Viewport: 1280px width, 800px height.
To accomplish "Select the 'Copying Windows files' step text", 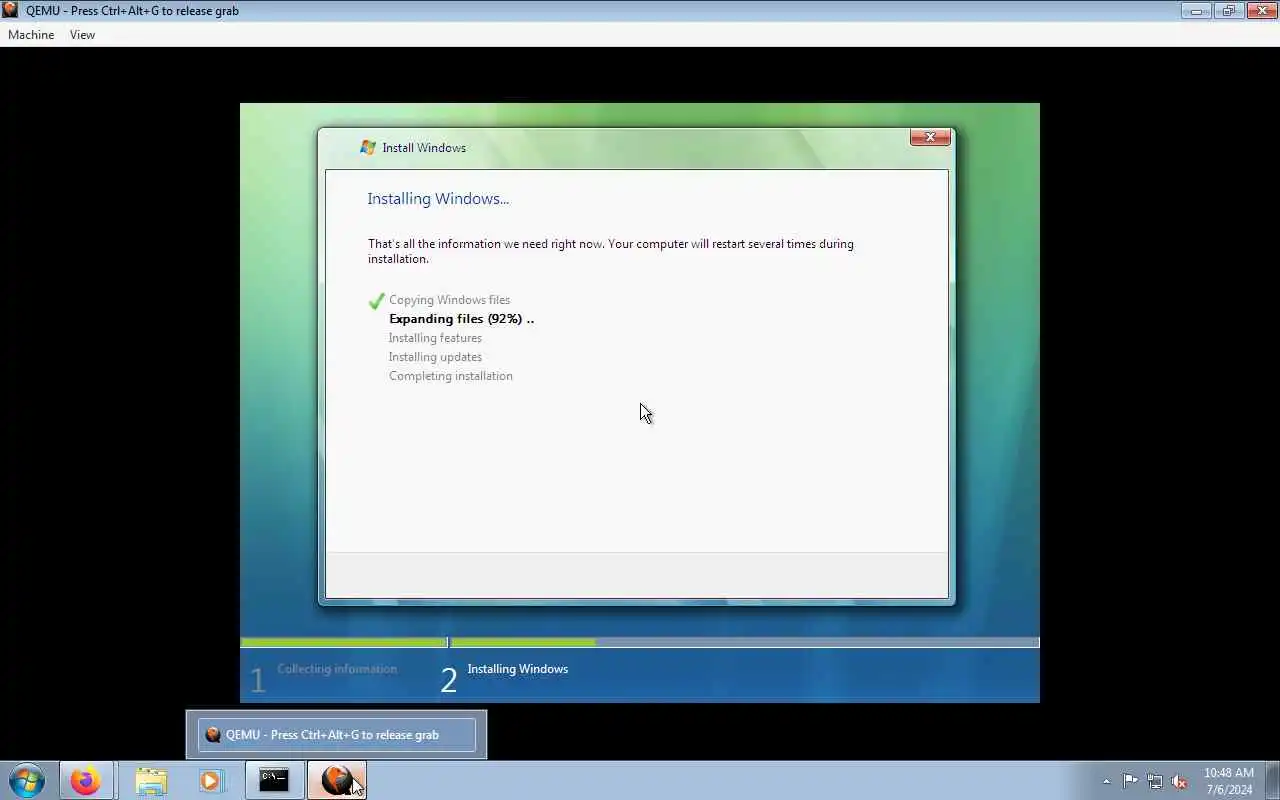I will coord(449,300).
